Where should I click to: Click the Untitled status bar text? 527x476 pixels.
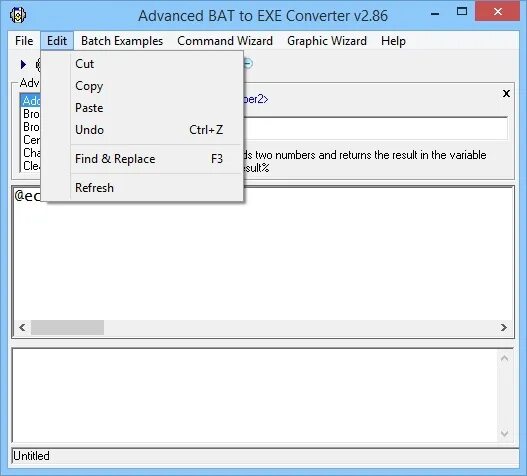[31, 456]
